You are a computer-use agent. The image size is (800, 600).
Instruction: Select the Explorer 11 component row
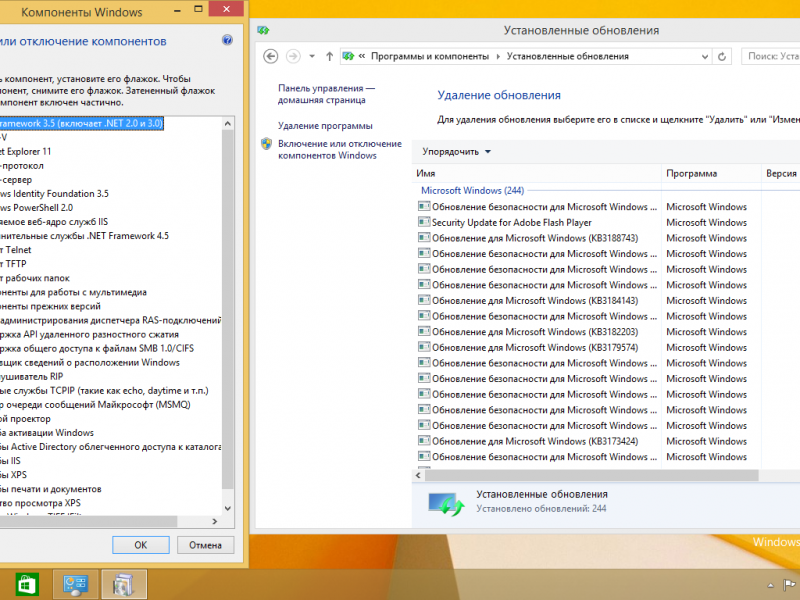(x=26, y=151)
